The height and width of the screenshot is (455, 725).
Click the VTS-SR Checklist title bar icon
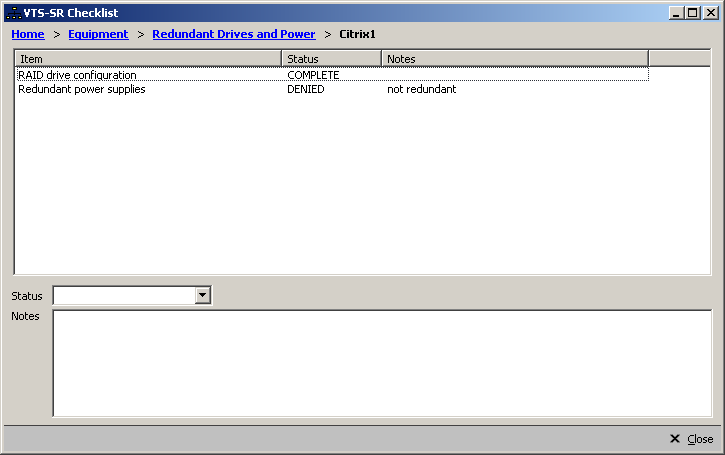coord(13,13)
